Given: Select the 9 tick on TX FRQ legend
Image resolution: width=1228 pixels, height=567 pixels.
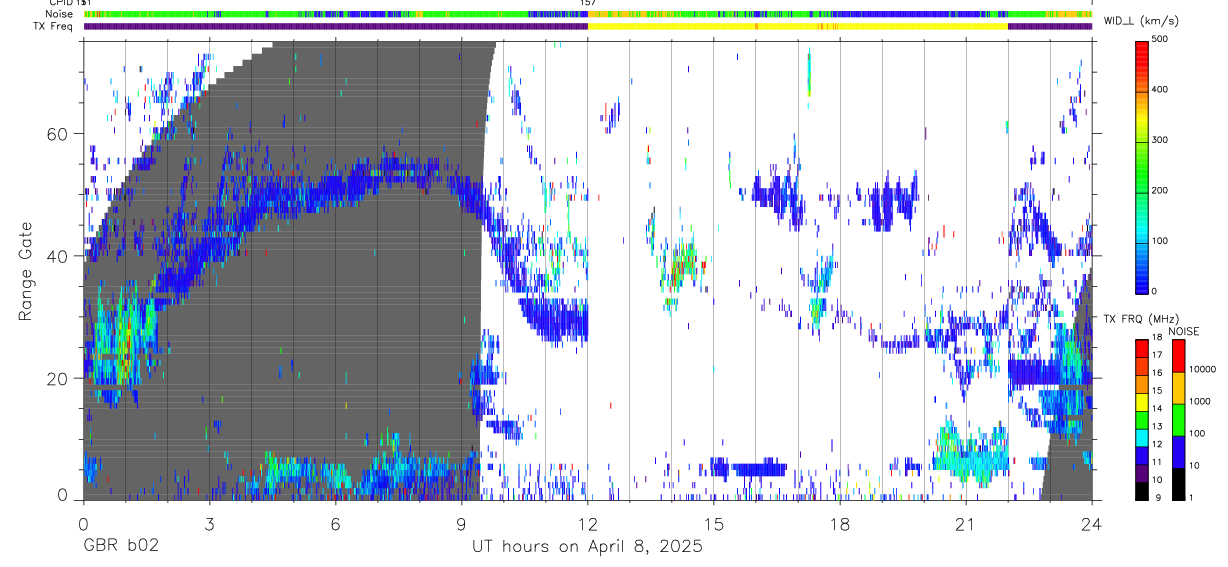Looking at the screenshot, I should [x=1156, y=497].
